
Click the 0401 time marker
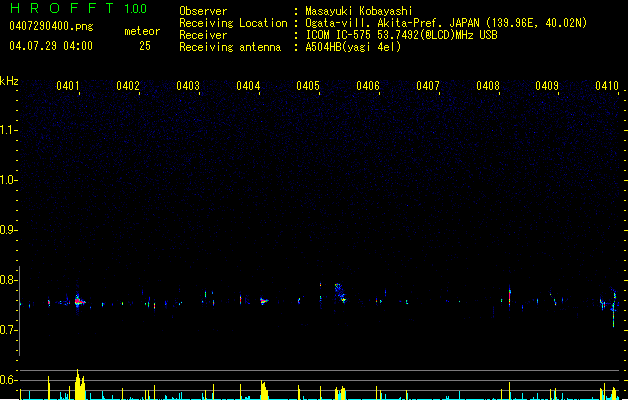pos(68,86)
